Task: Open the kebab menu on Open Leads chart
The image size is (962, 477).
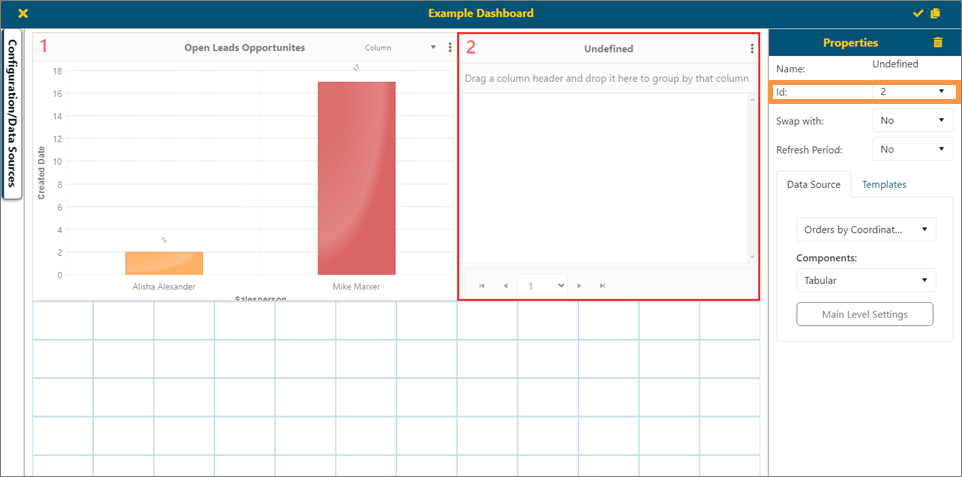Action: click(x=449, y=47)
